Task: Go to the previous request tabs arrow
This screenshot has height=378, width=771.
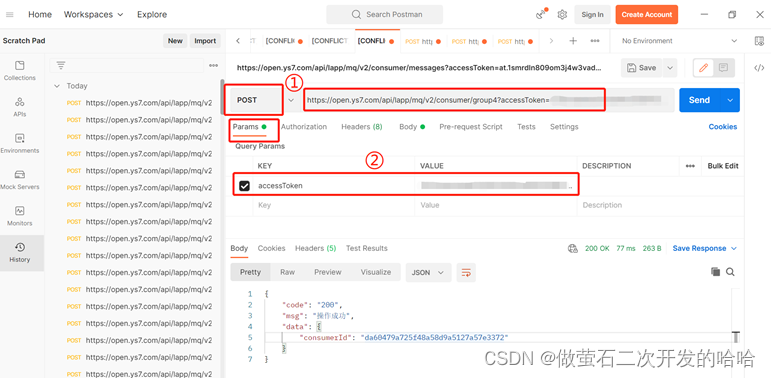Action: click(238, 41)
